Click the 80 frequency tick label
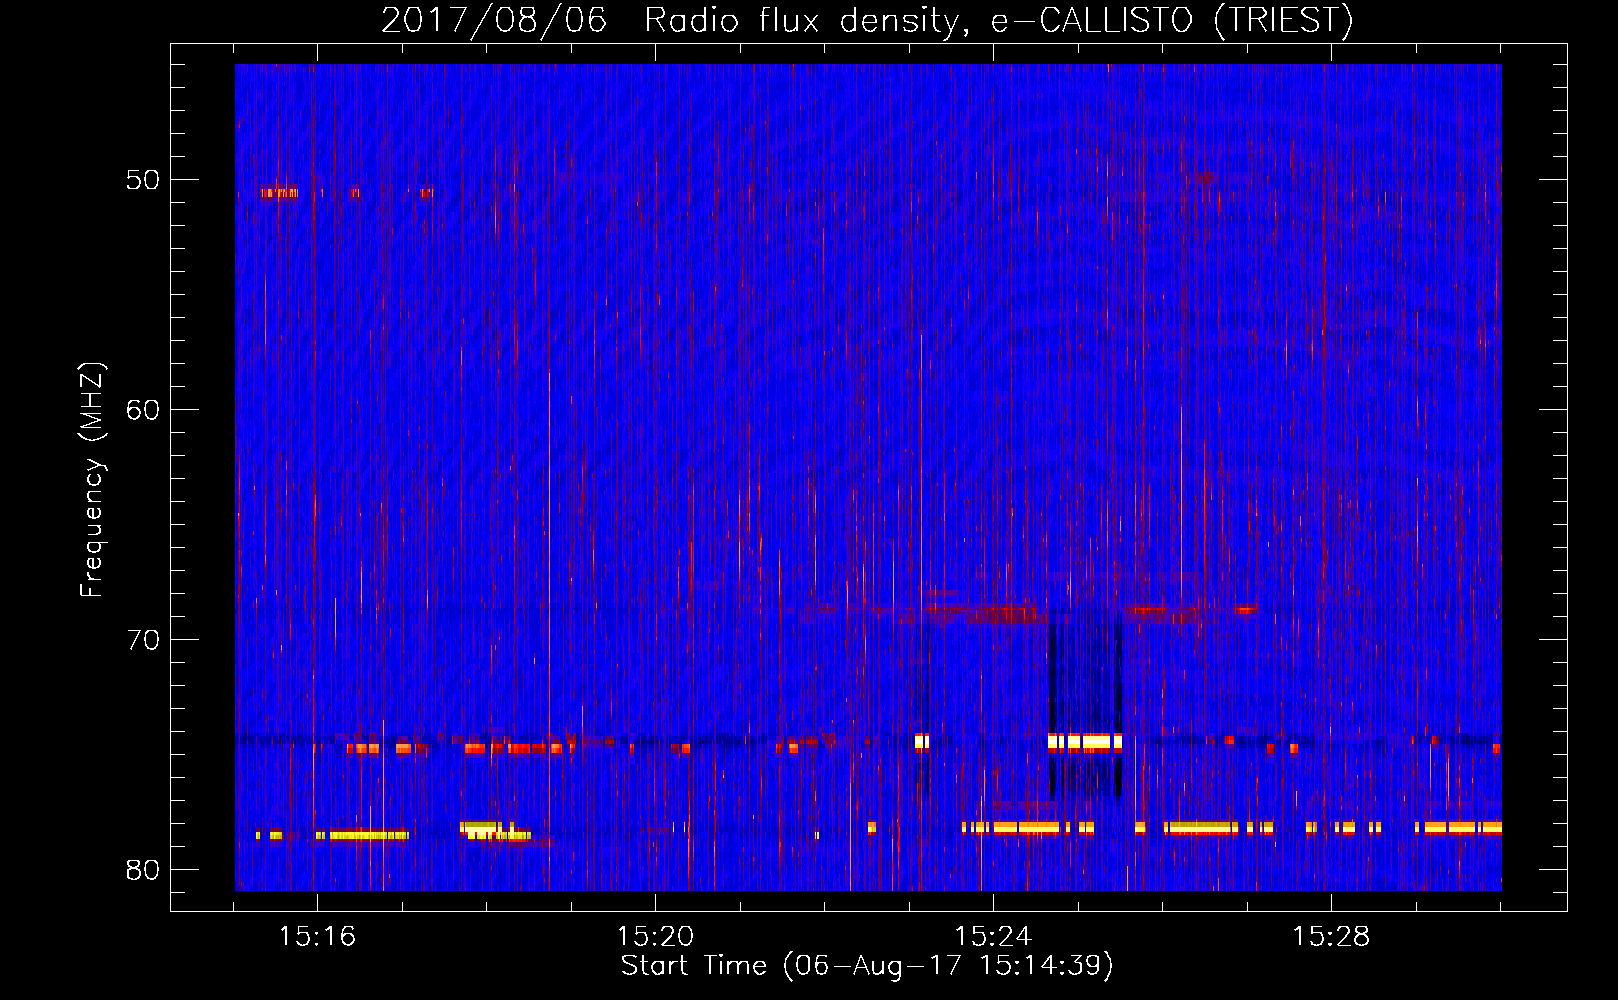 pos(143,870)
